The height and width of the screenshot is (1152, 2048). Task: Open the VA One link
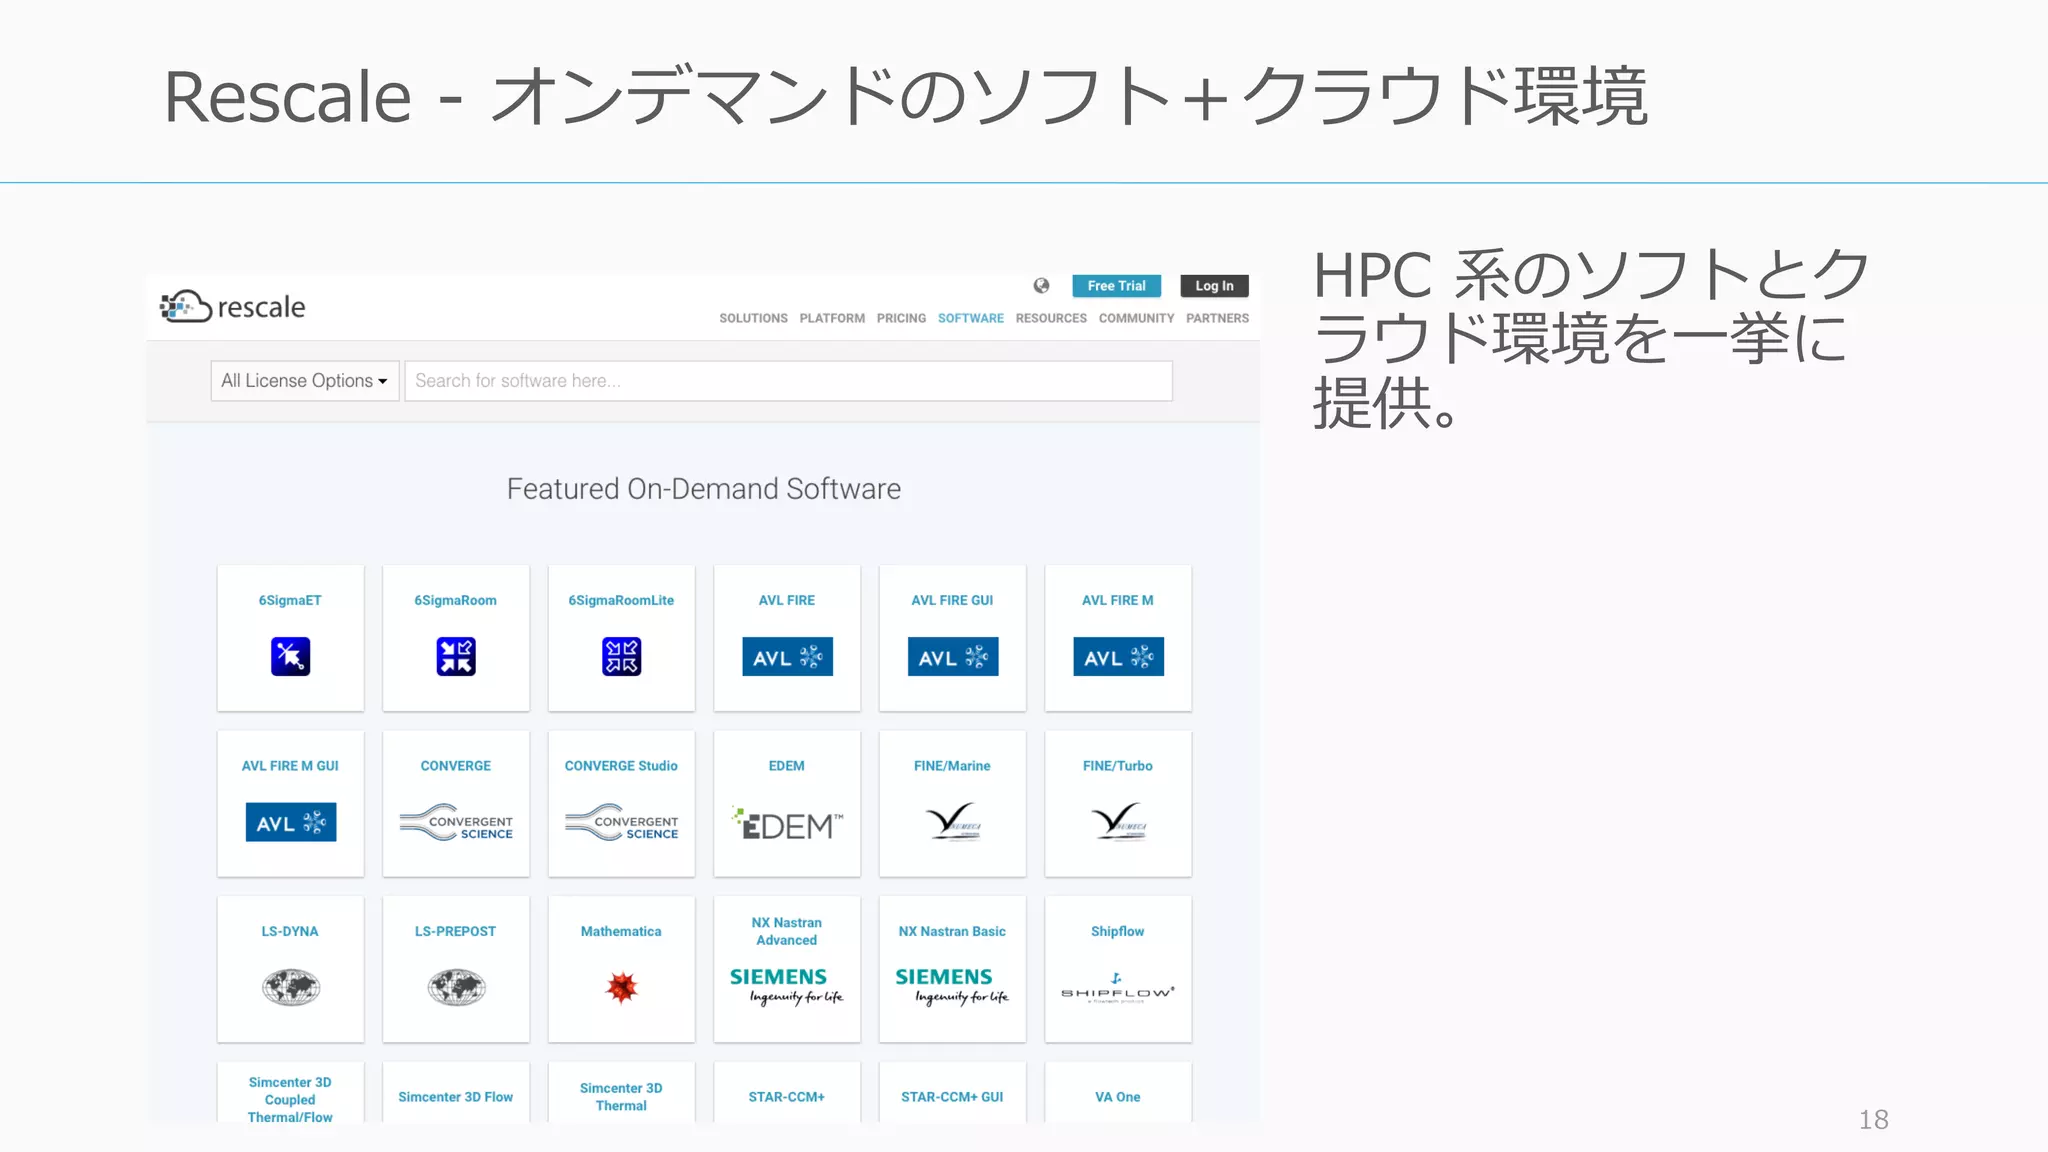click(x=1118, y=1097)
